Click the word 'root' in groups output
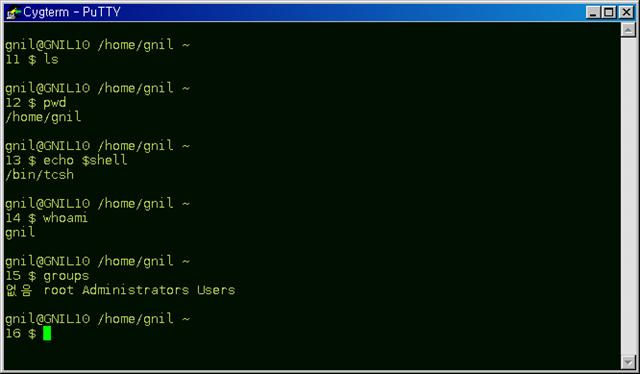 coord(59,290)
